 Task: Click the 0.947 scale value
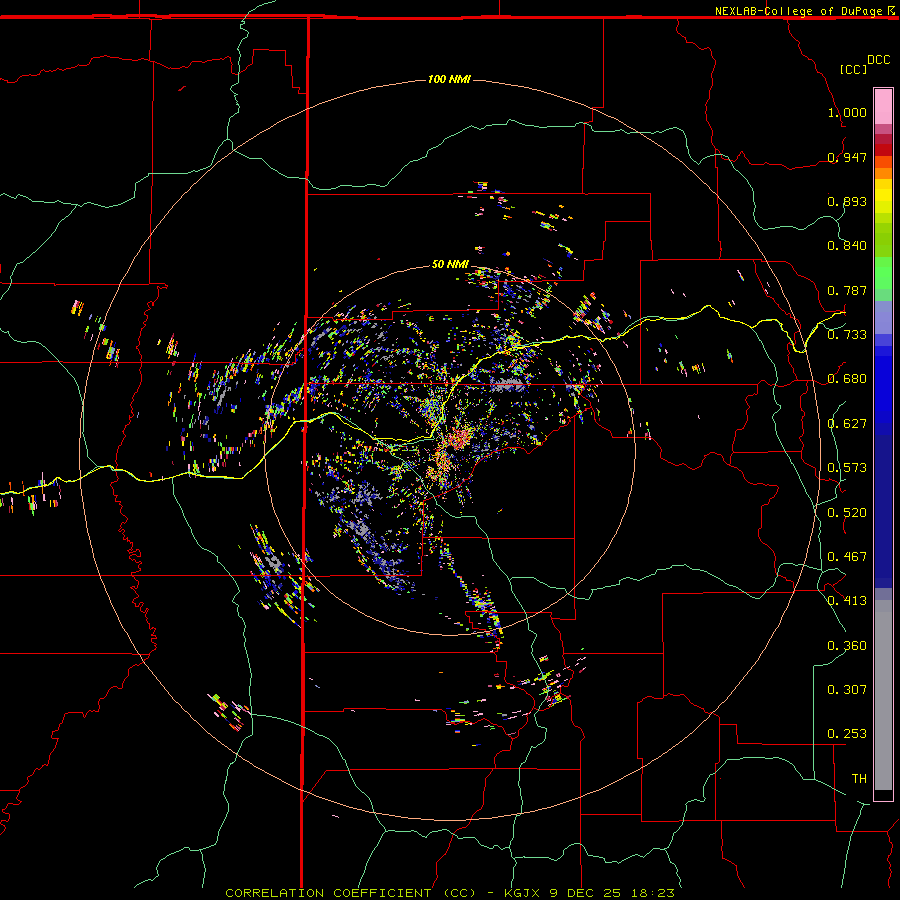[847, 157]
